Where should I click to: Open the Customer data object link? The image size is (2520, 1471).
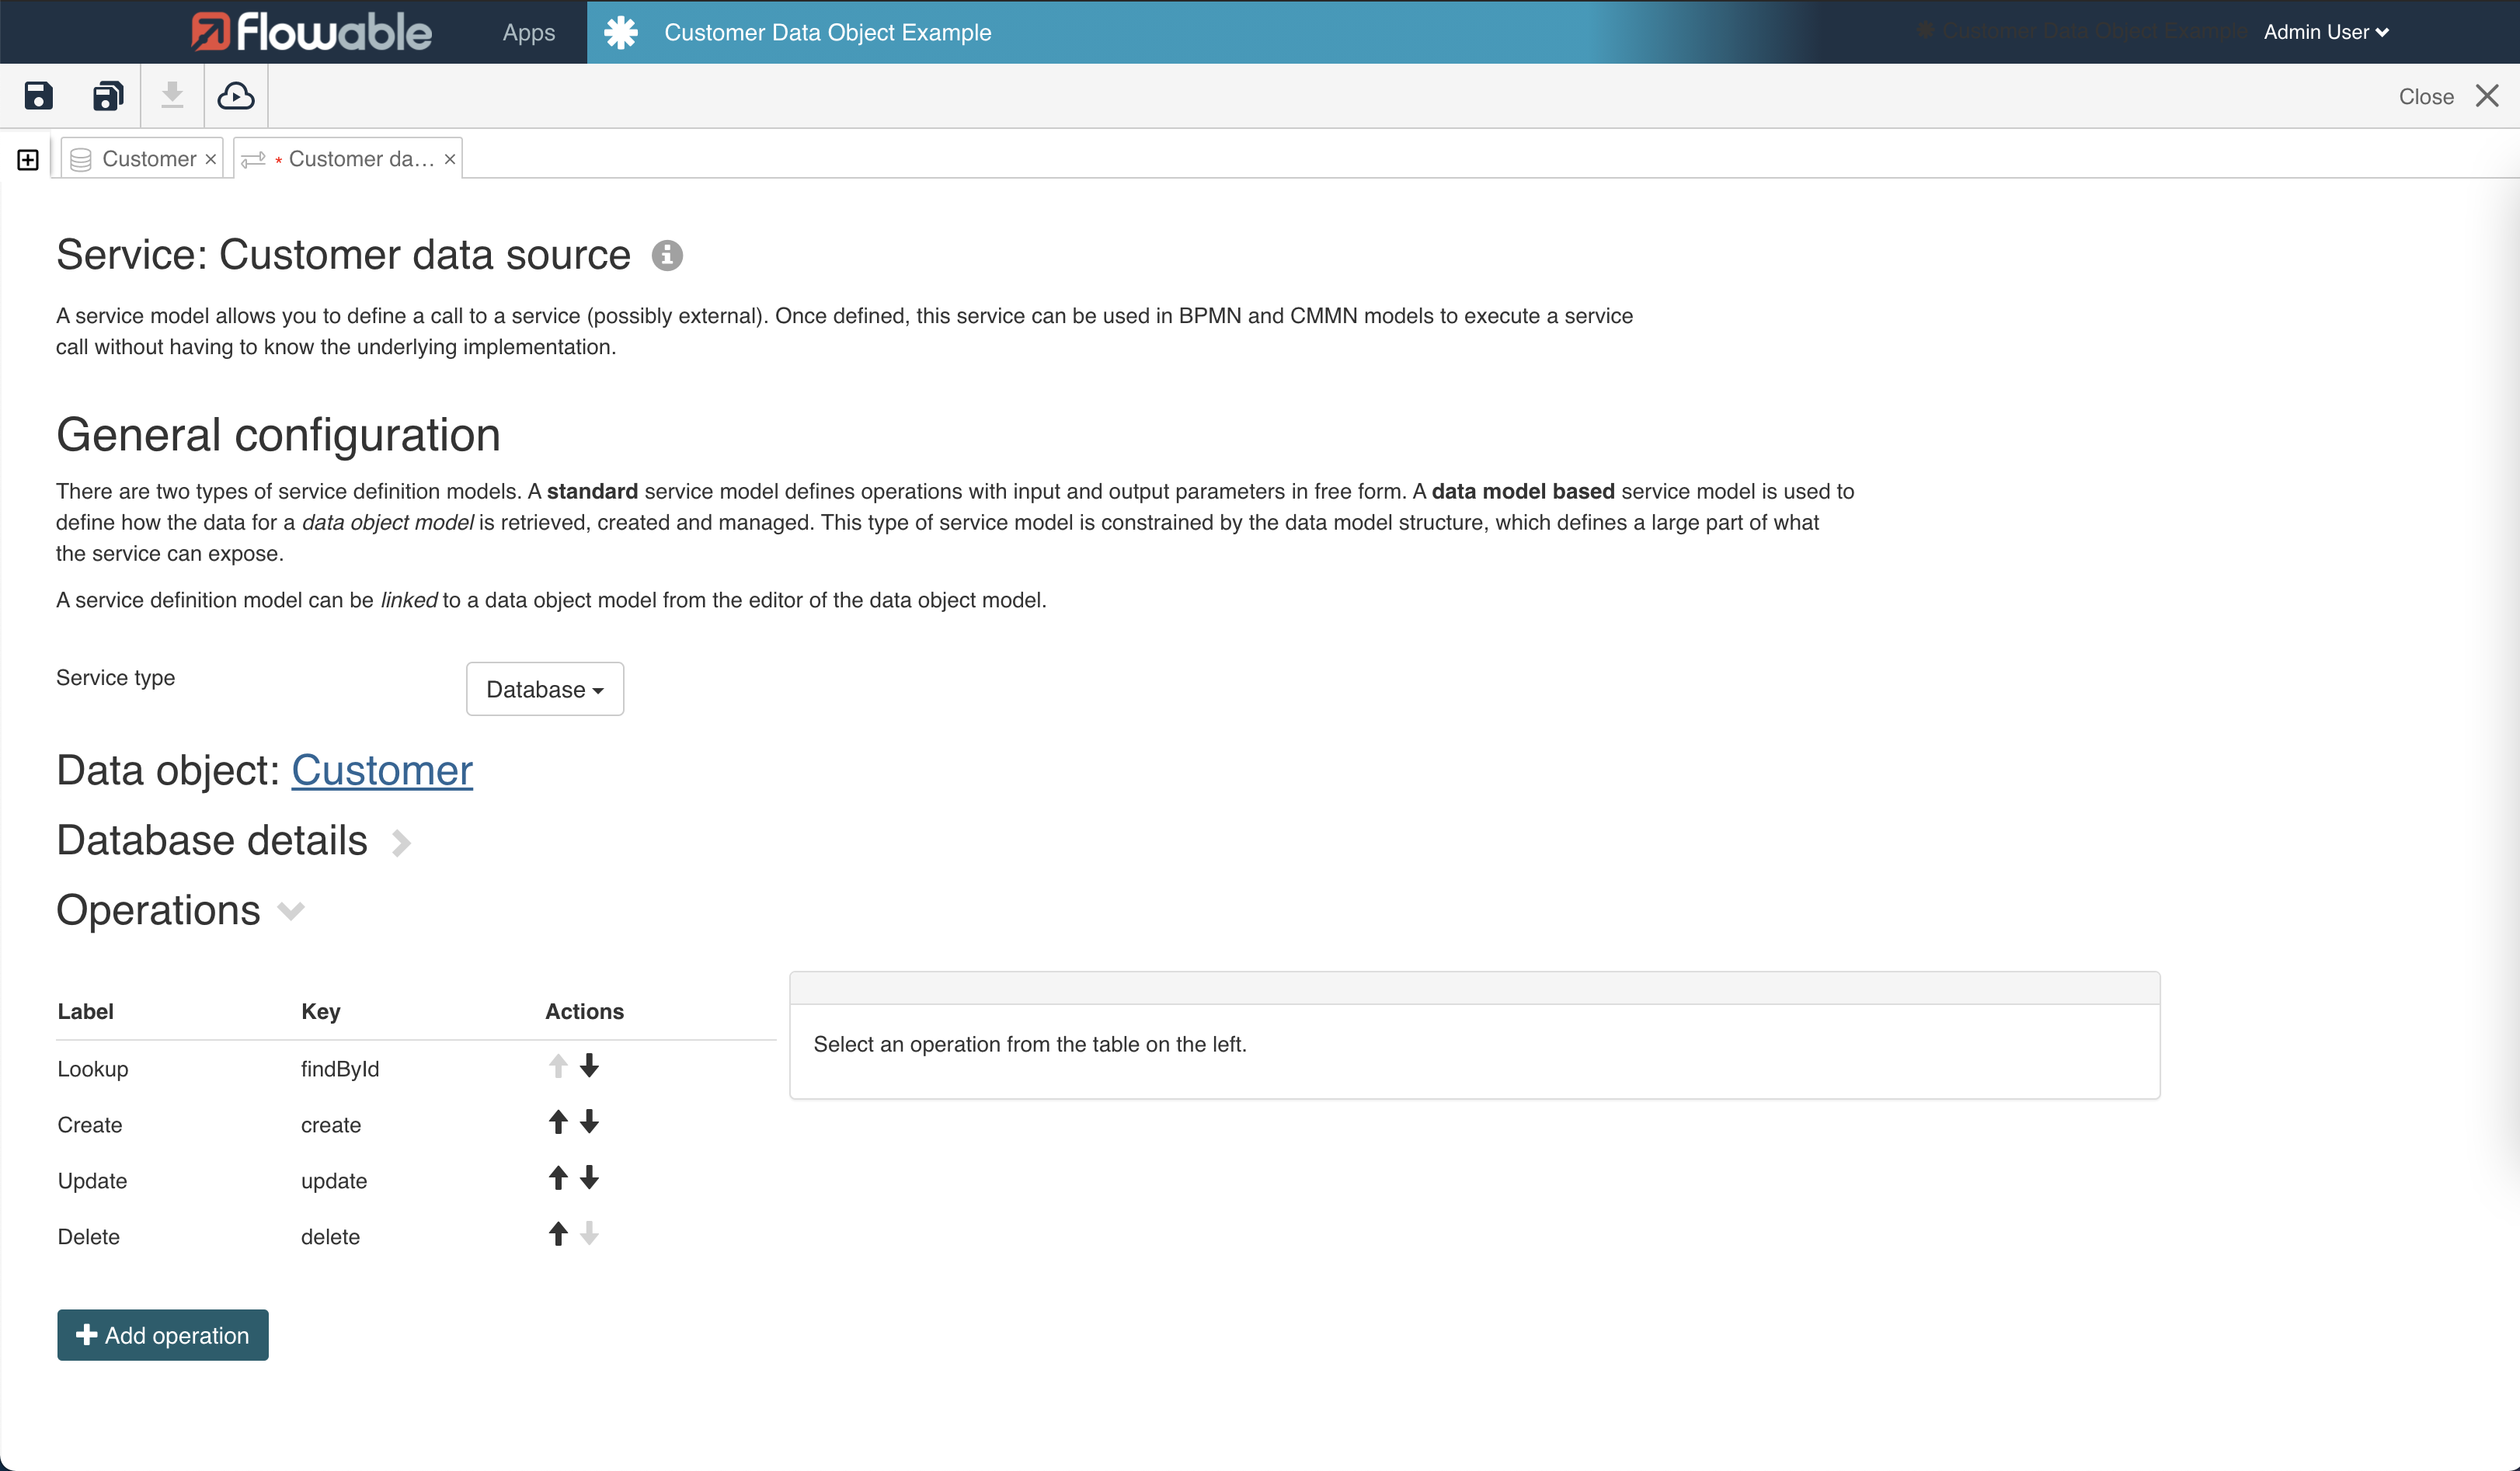[x=381, y=770]
